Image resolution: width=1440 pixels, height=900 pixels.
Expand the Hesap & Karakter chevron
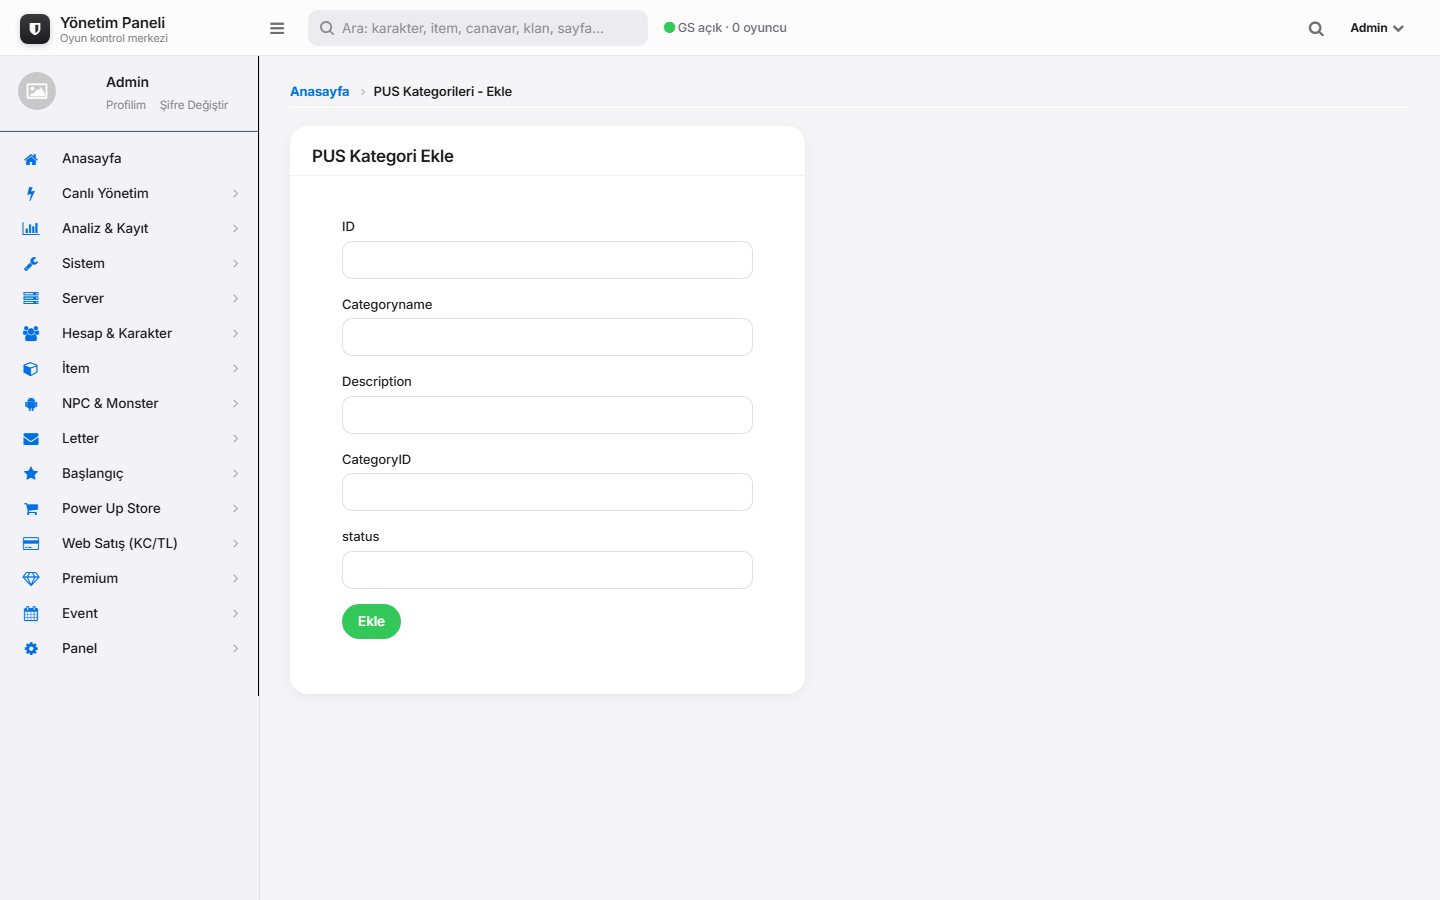[x=236, y=334]
